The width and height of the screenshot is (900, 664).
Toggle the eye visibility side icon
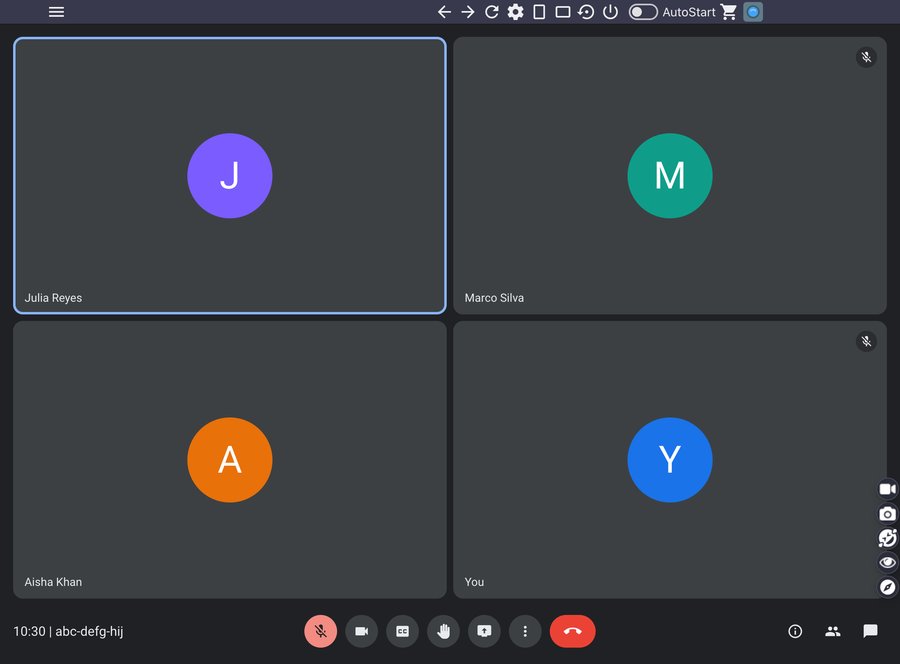tap(887, 562)
